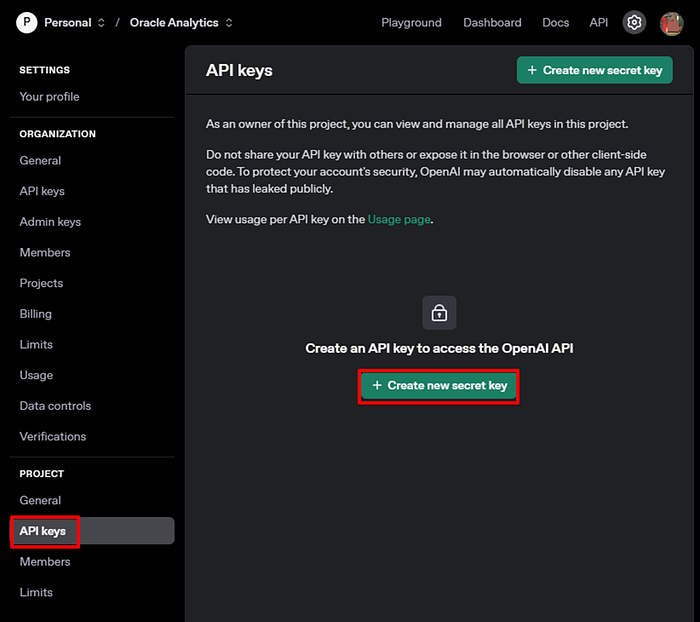Open the user avatar menu
700x622 pixels.
[x=671, y=23]
